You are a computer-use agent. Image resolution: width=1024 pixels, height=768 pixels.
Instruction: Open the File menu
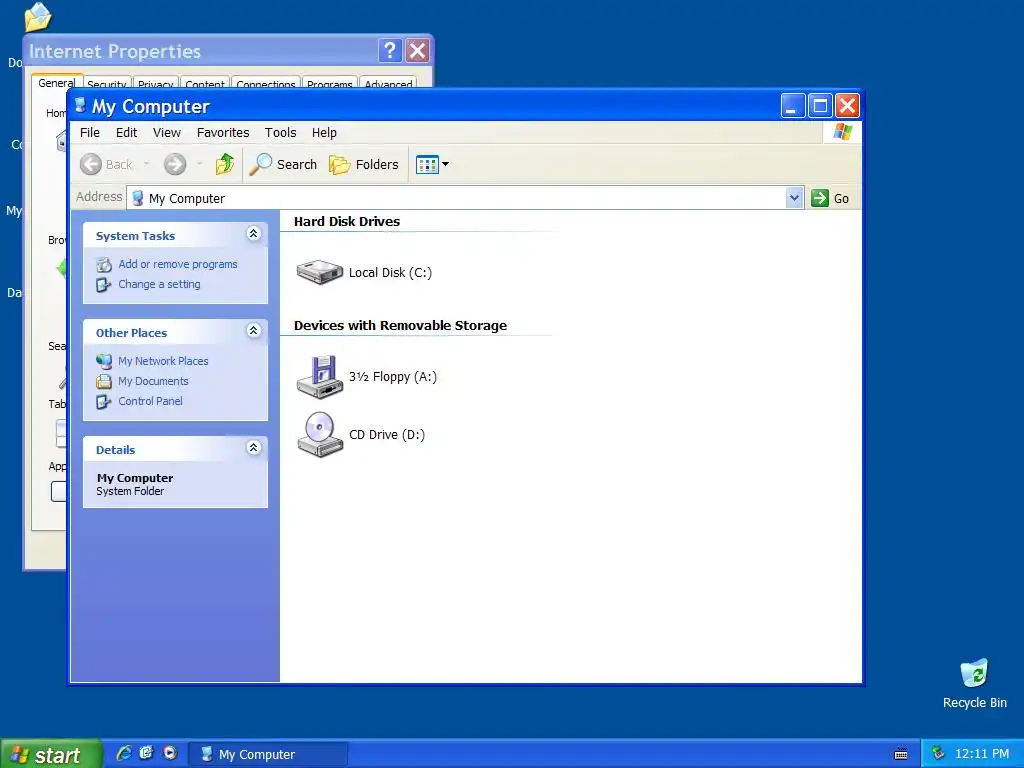click(x=89, y=133)
